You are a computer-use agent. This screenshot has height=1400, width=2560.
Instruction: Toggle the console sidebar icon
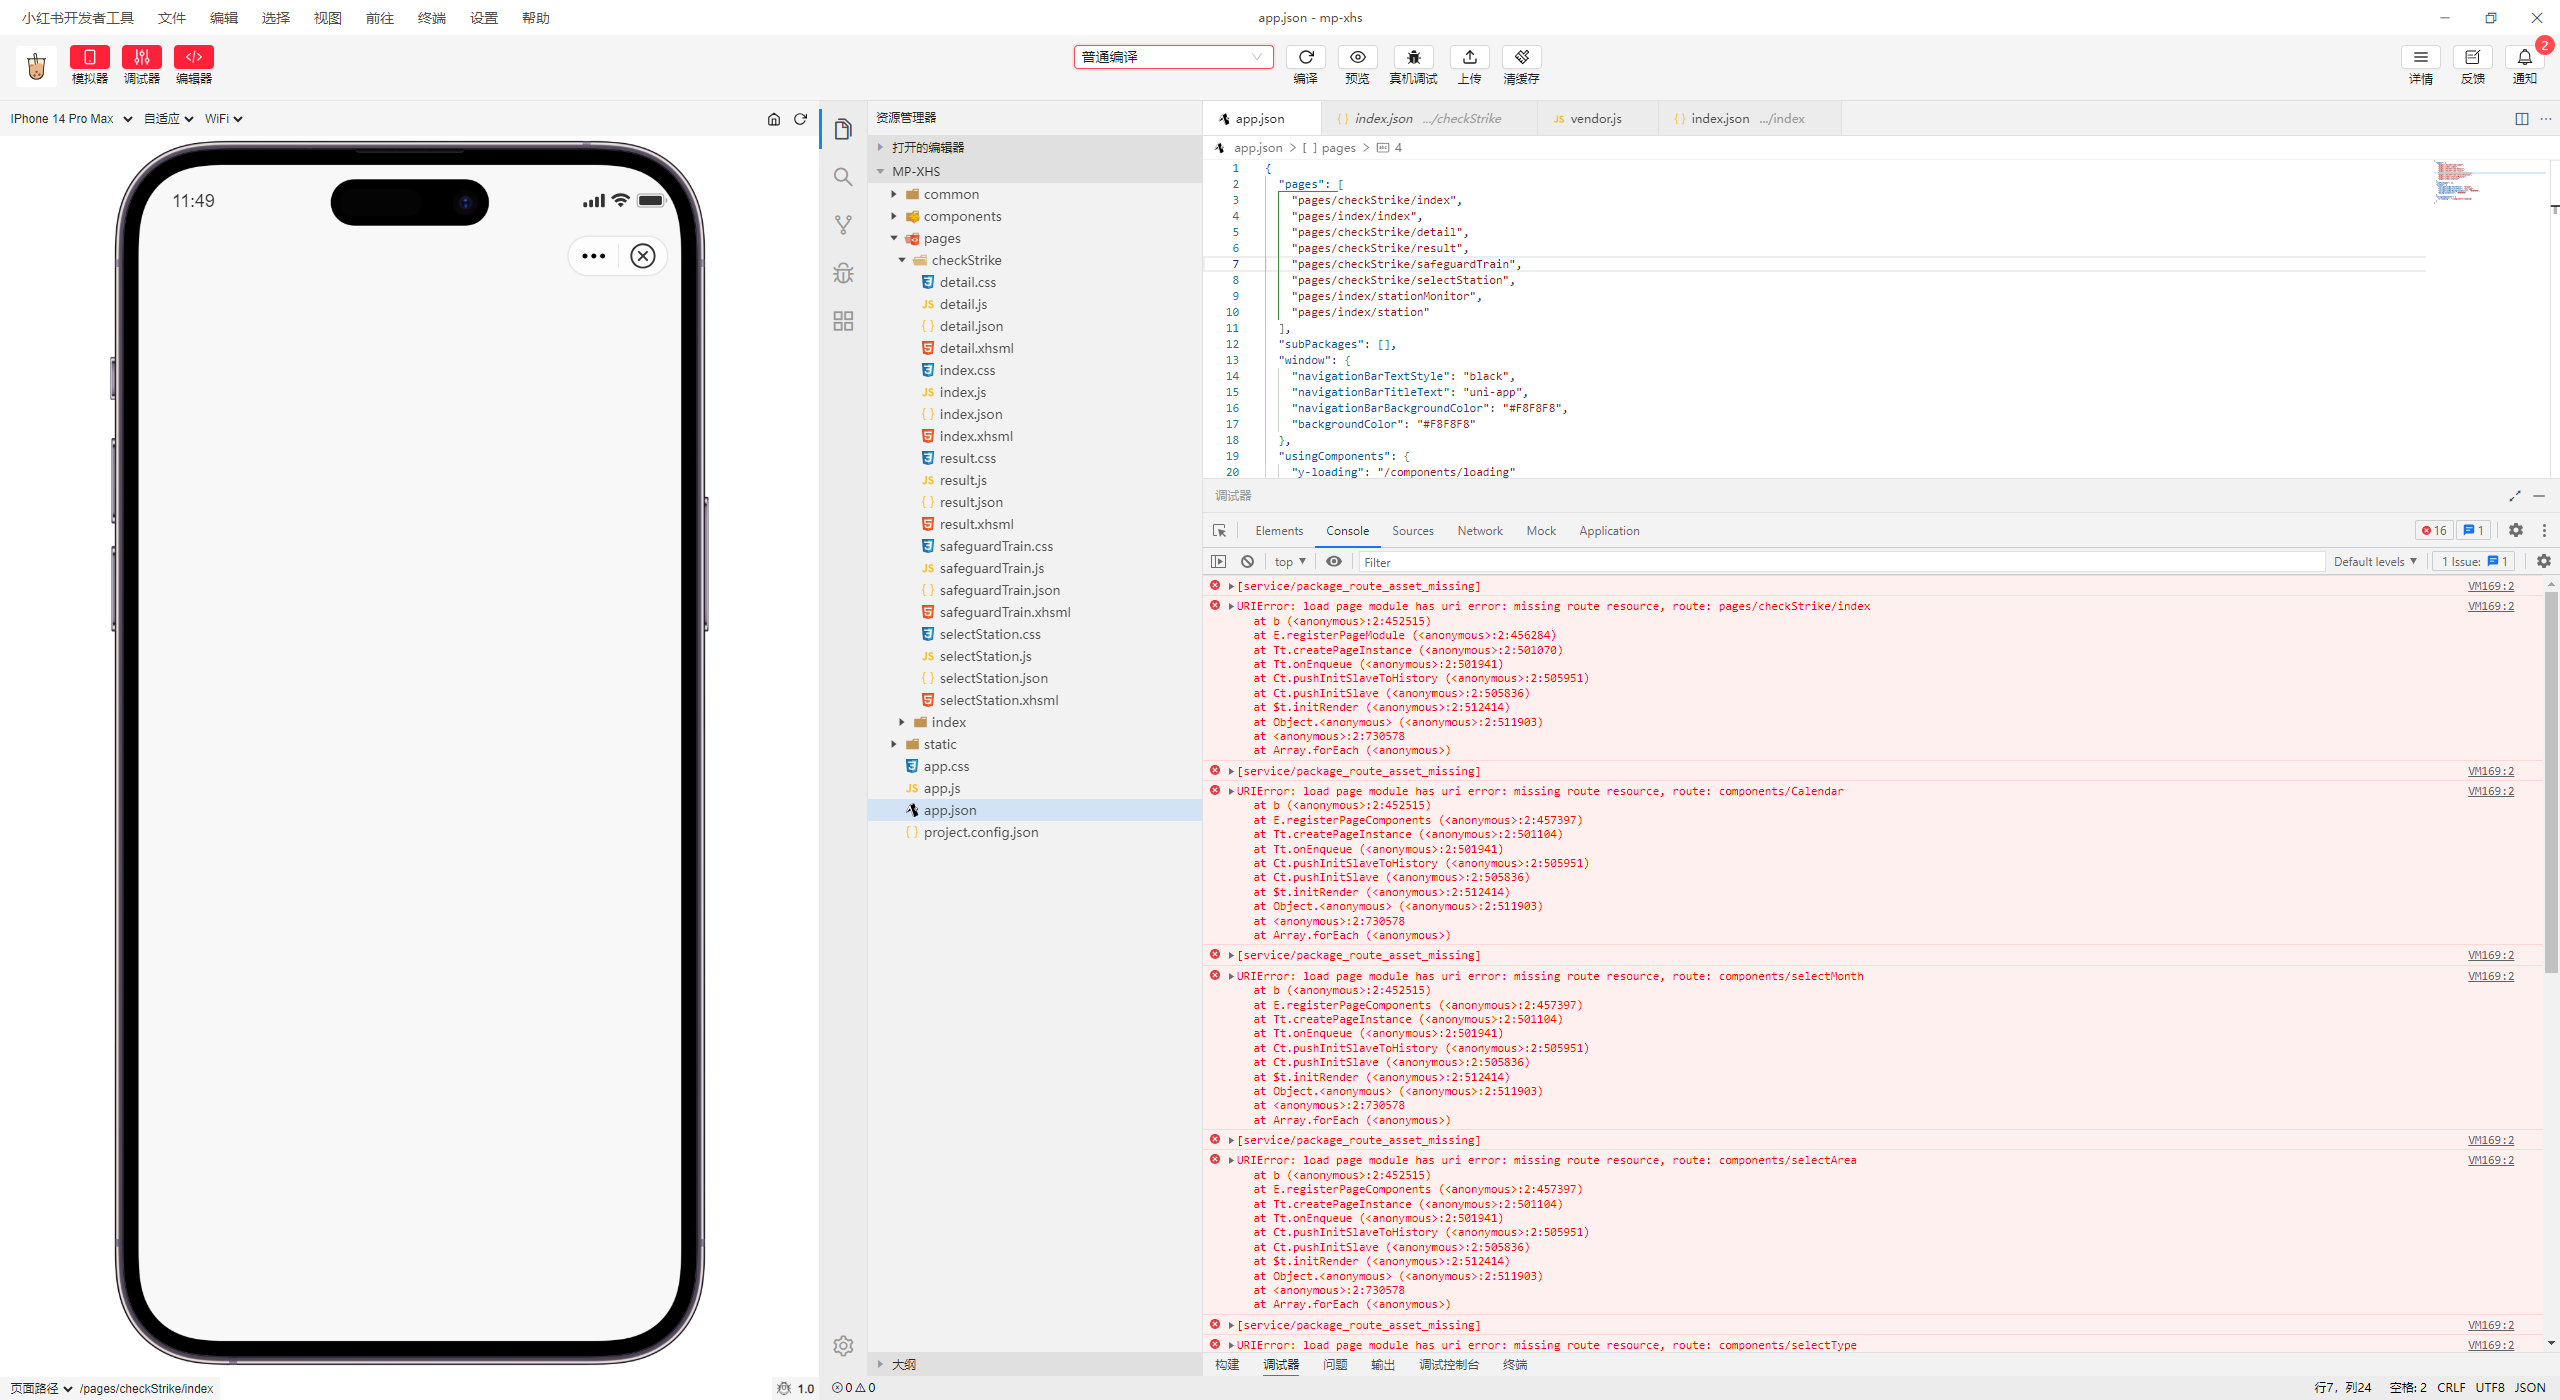(x=1218, y=562)
